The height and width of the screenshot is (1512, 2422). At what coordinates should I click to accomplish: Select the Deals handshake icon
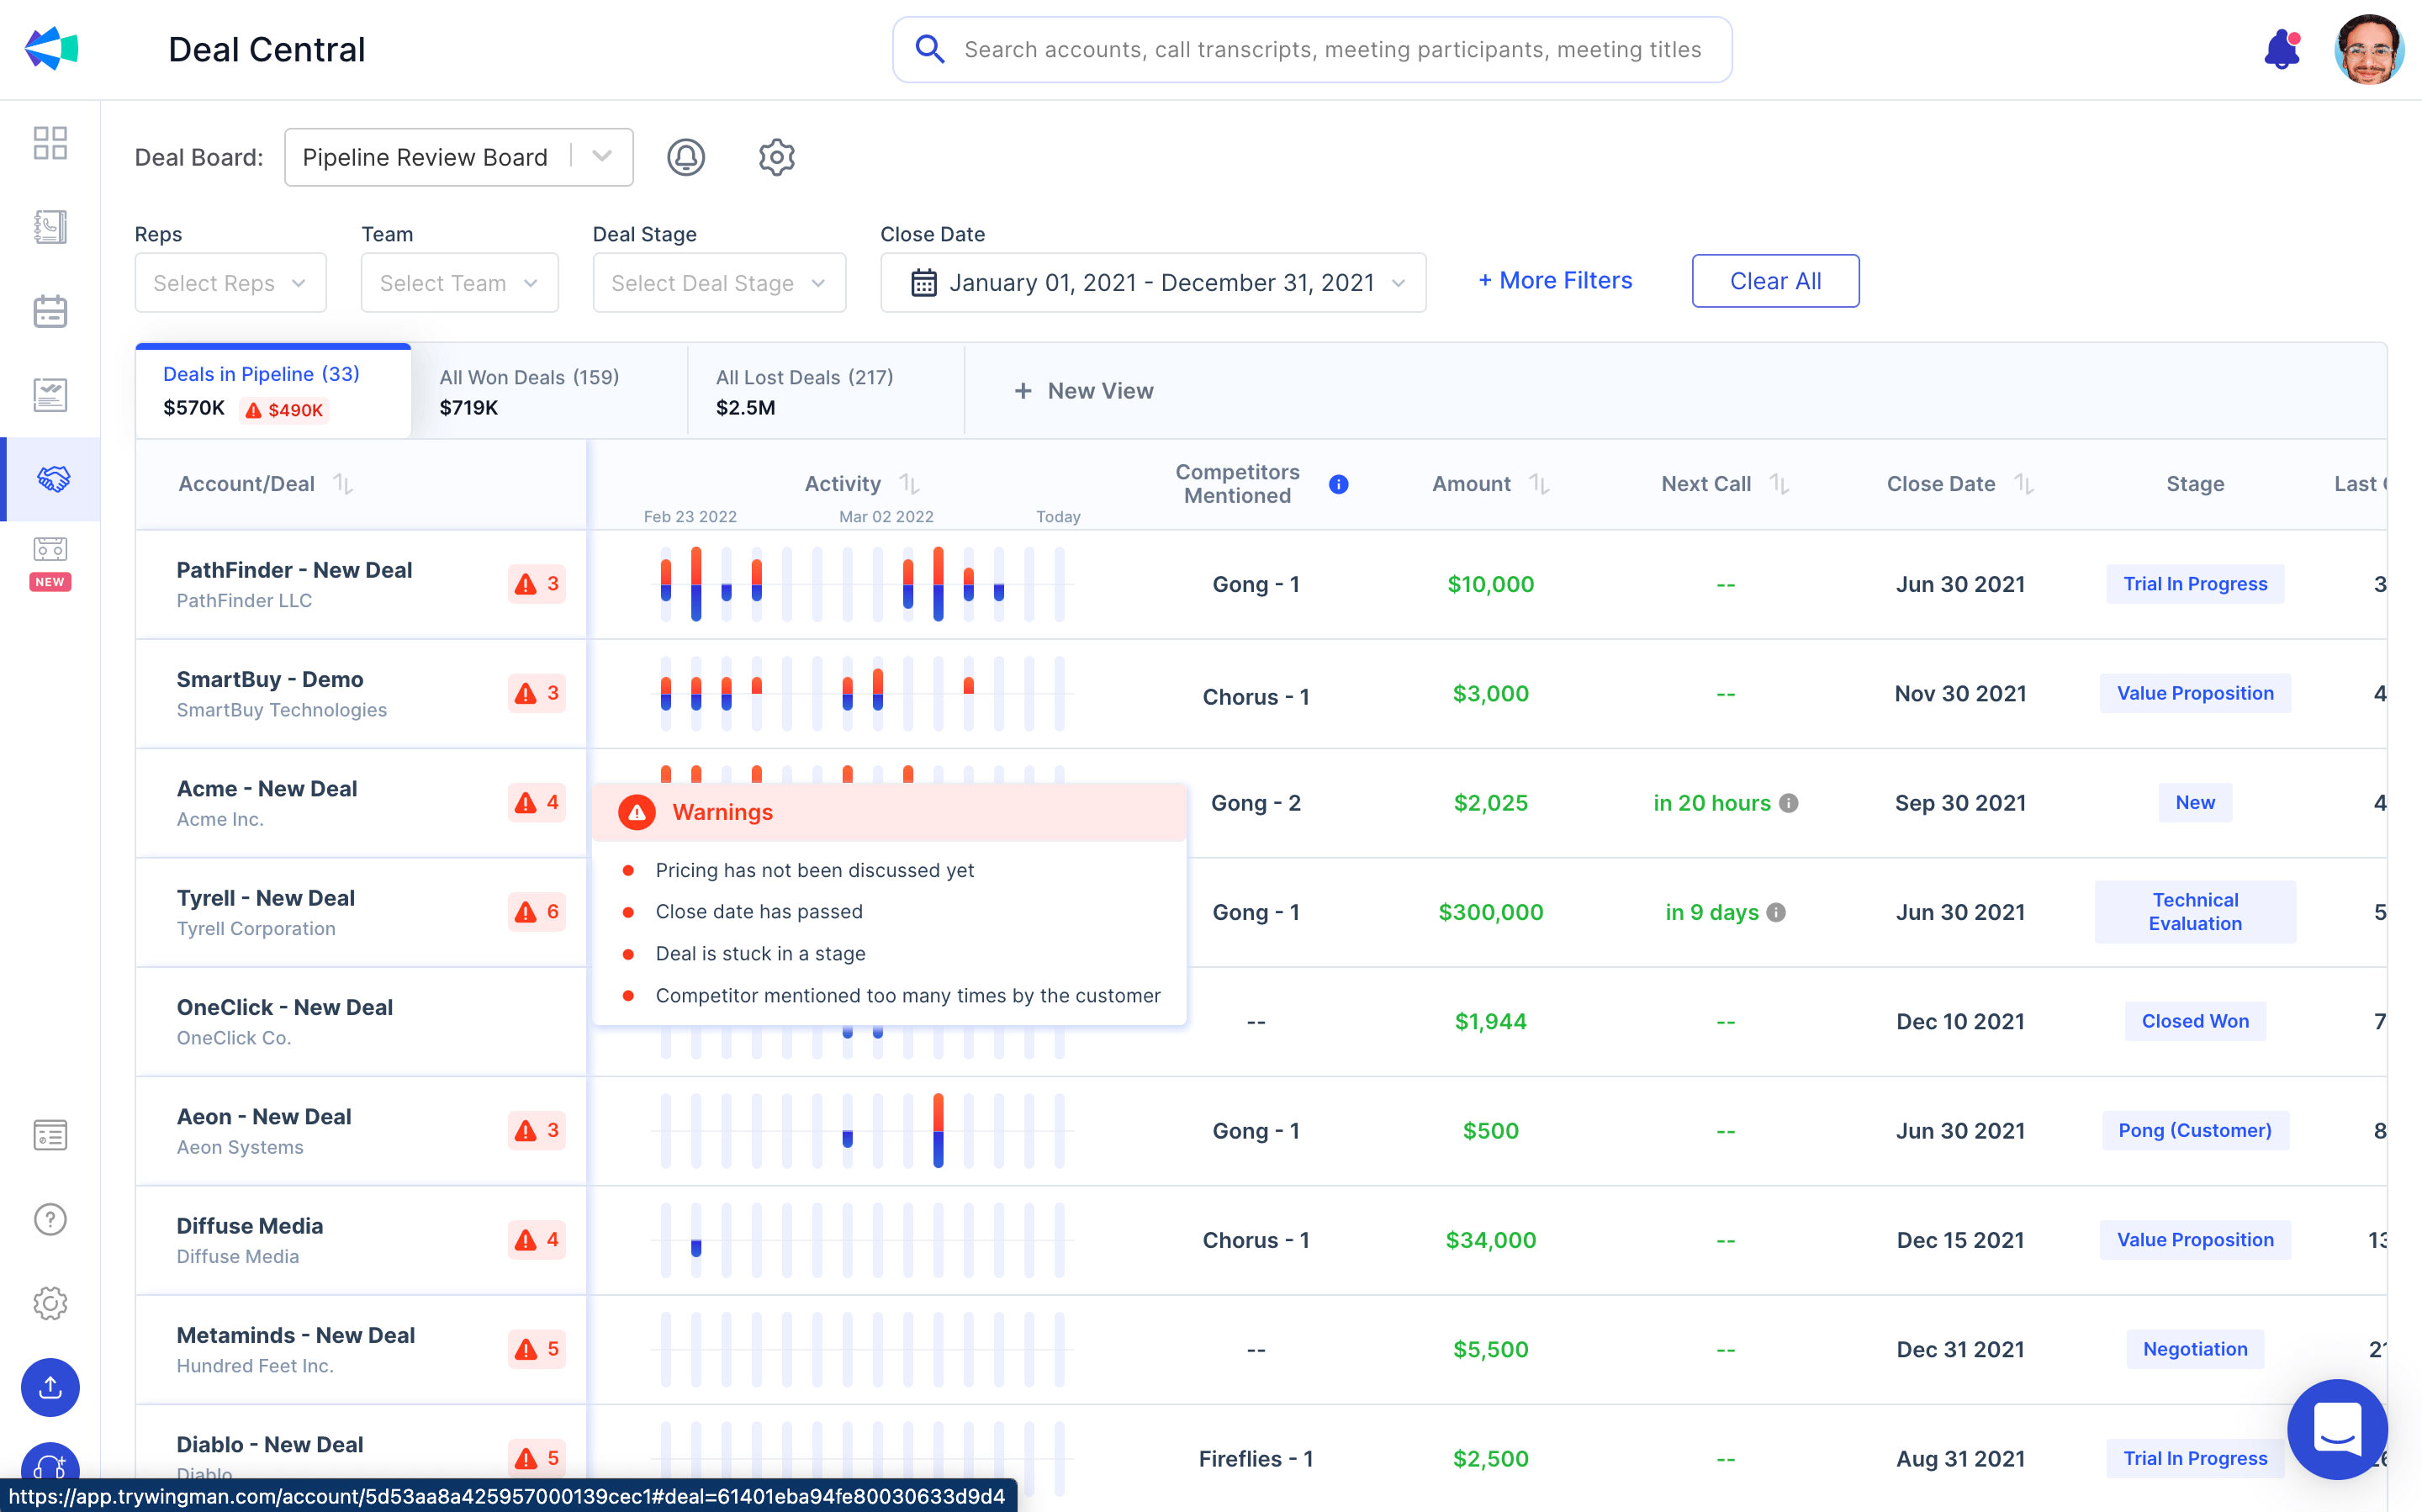pyautogui.click(x=50, y=479)
